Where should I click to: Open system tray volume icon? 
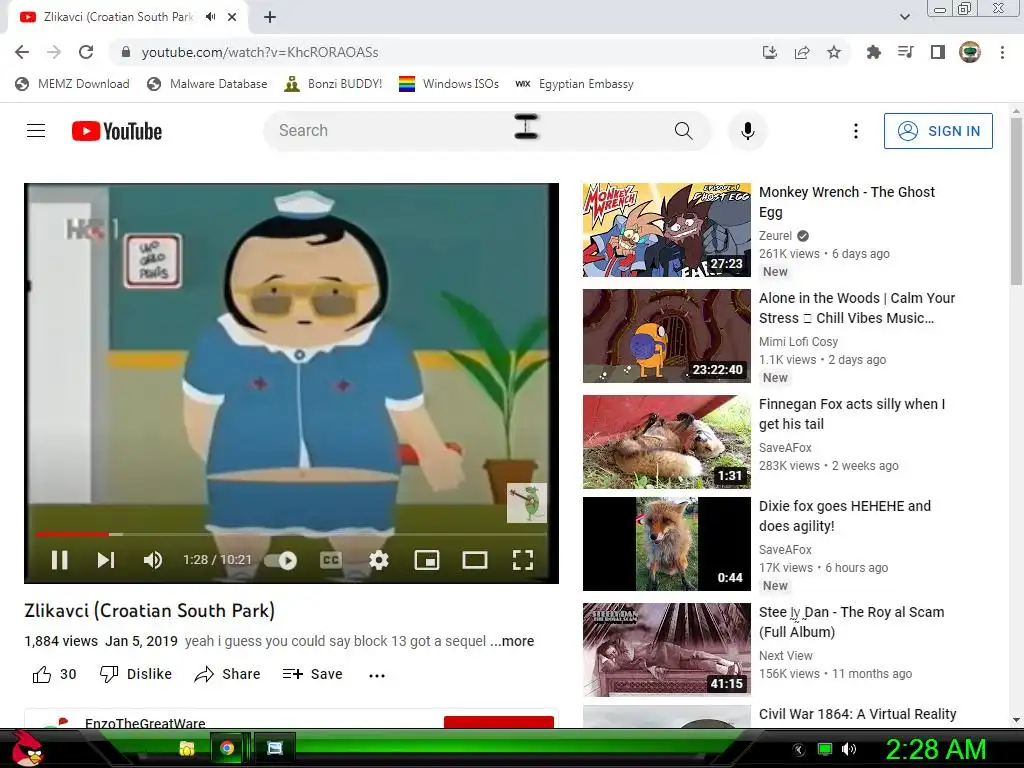848,749
